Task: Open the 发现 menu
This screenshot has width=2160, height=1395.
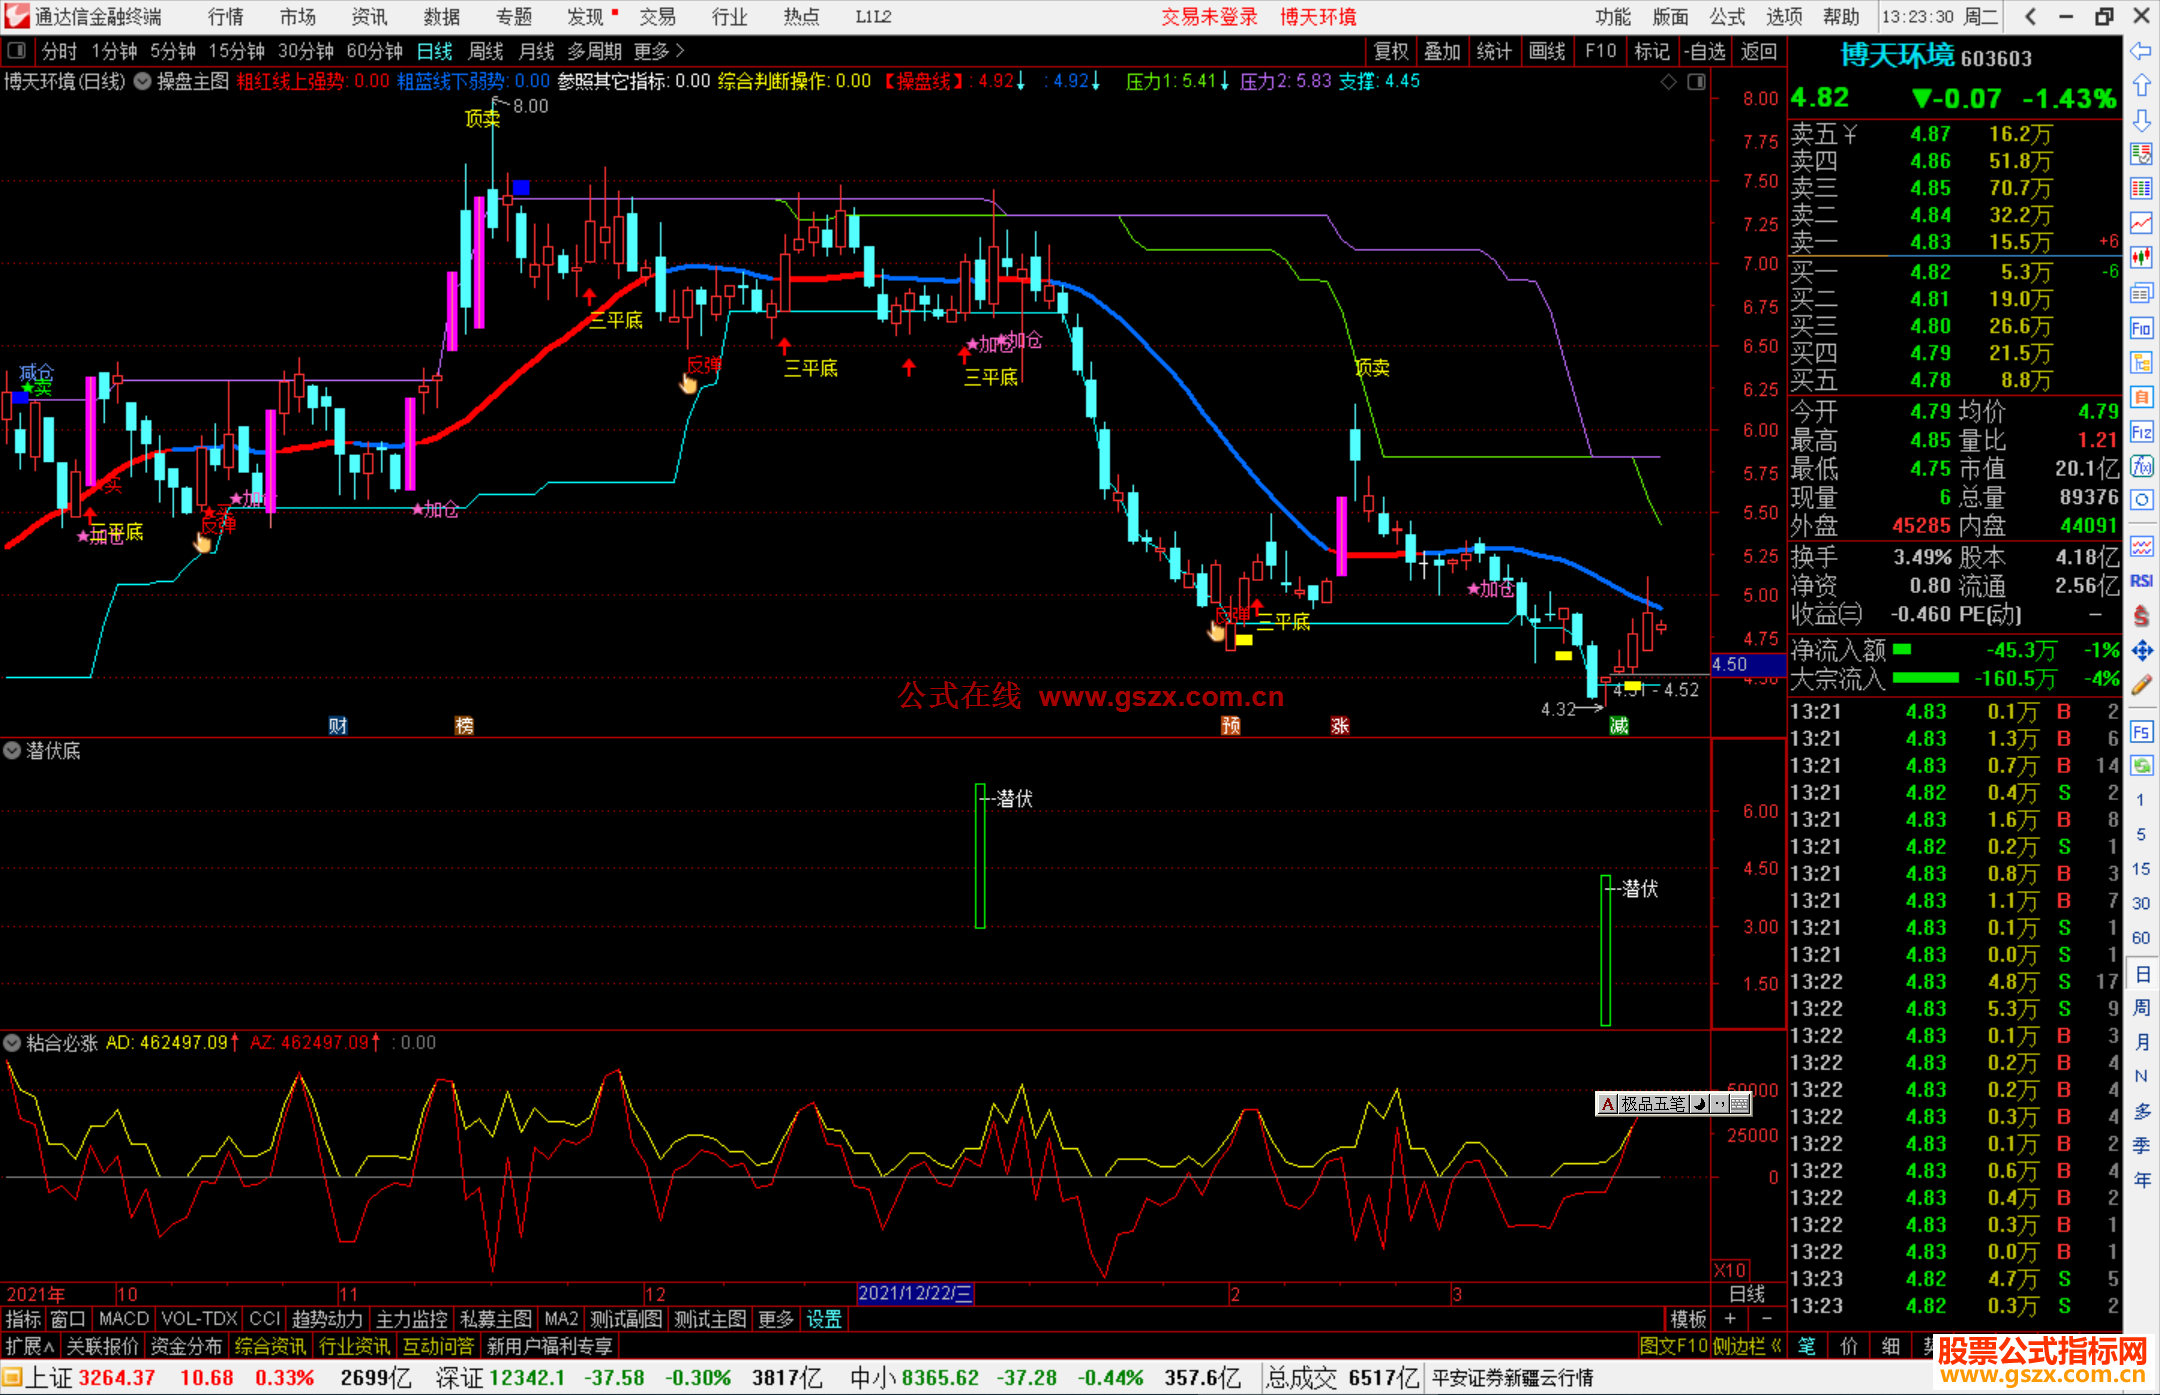Action: coord(586,17)
